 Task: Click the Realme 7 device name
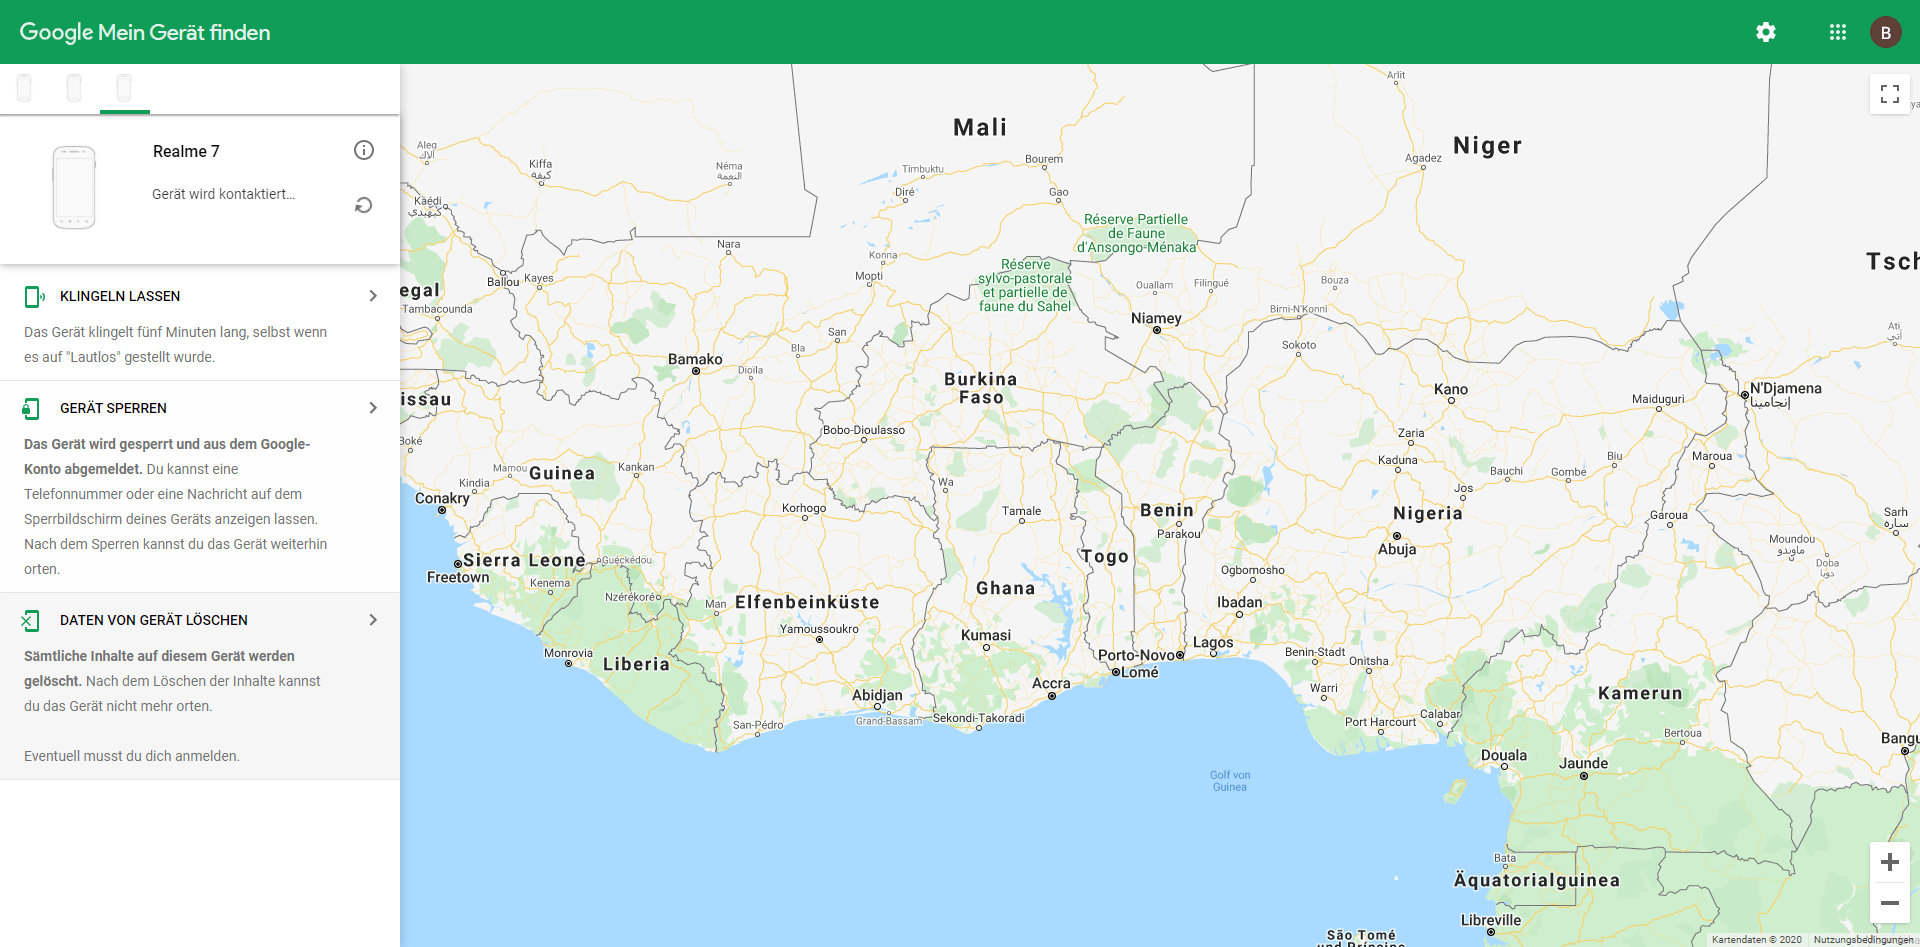click(186, 151)
